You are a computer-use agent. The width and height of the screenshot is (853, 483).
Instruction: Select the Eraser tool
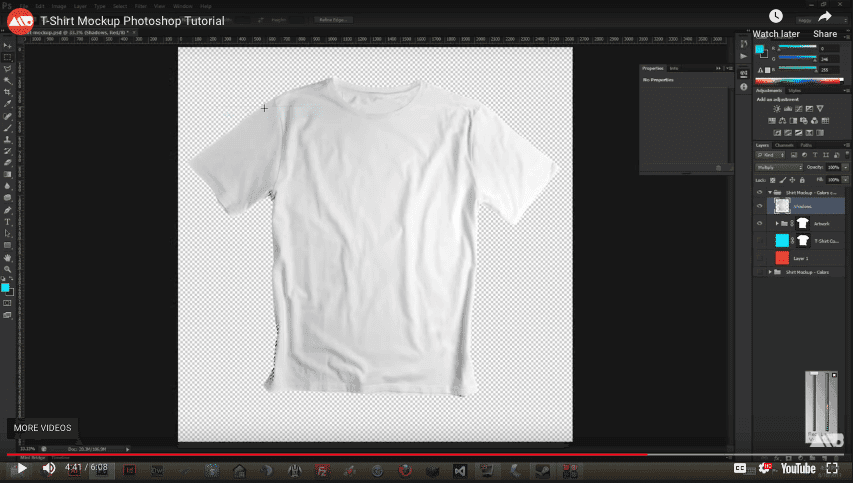pyautogui.click(x=8, y=163)
